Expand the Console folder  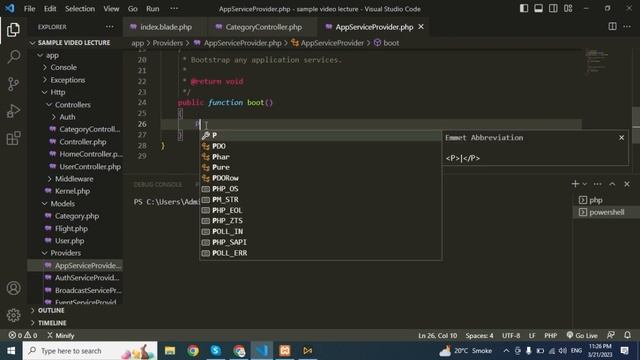(63, 67)
